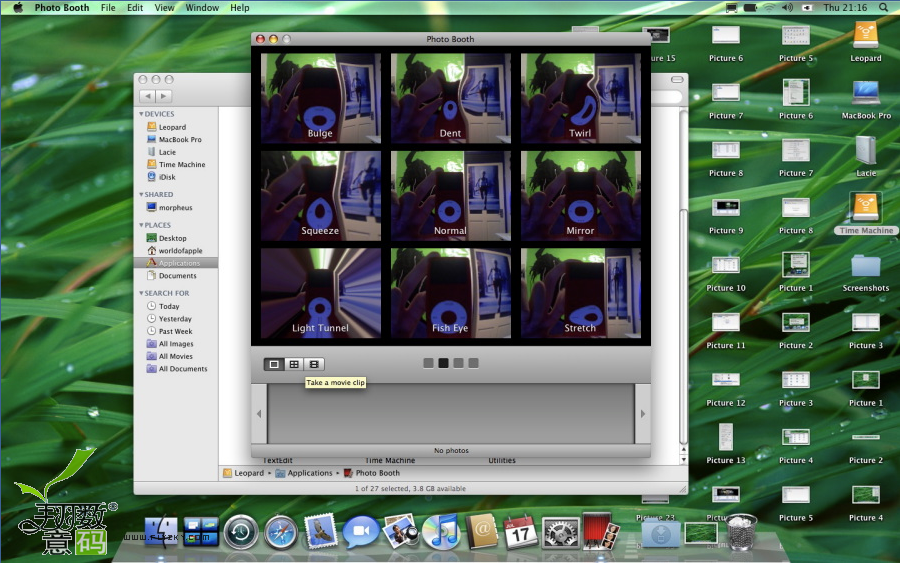Open iCal from the Dock

point(521,531)
